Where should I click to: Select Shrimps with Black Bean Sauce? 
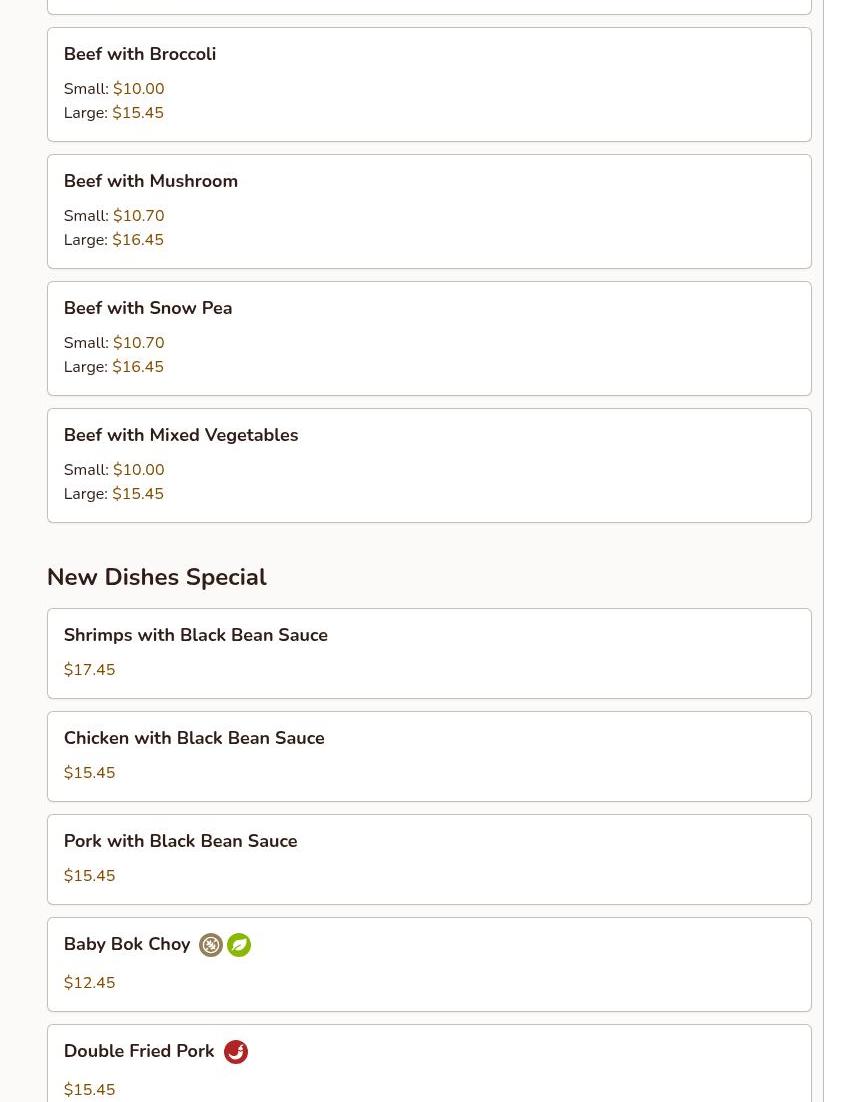click(x=196, y=635)
